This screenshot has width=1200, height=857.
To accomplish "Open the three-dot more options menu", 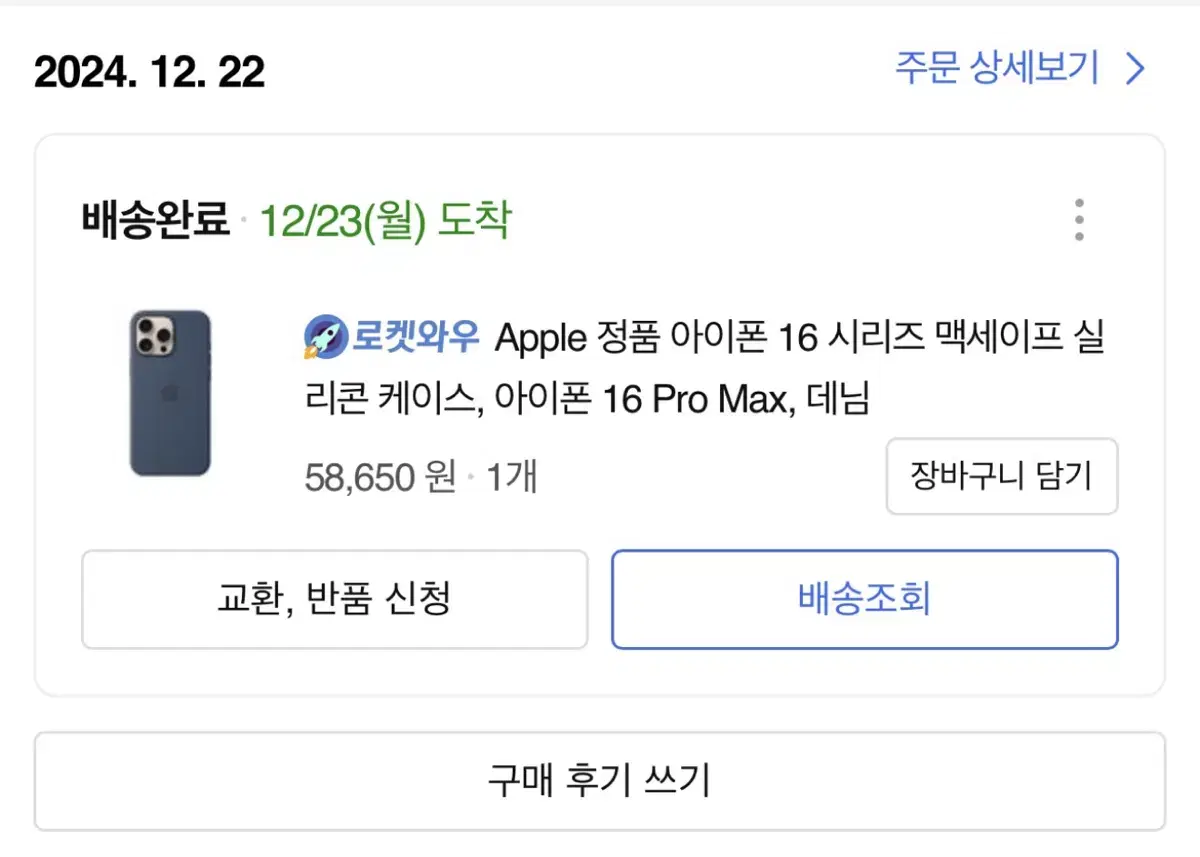I will coord(1078,220).
